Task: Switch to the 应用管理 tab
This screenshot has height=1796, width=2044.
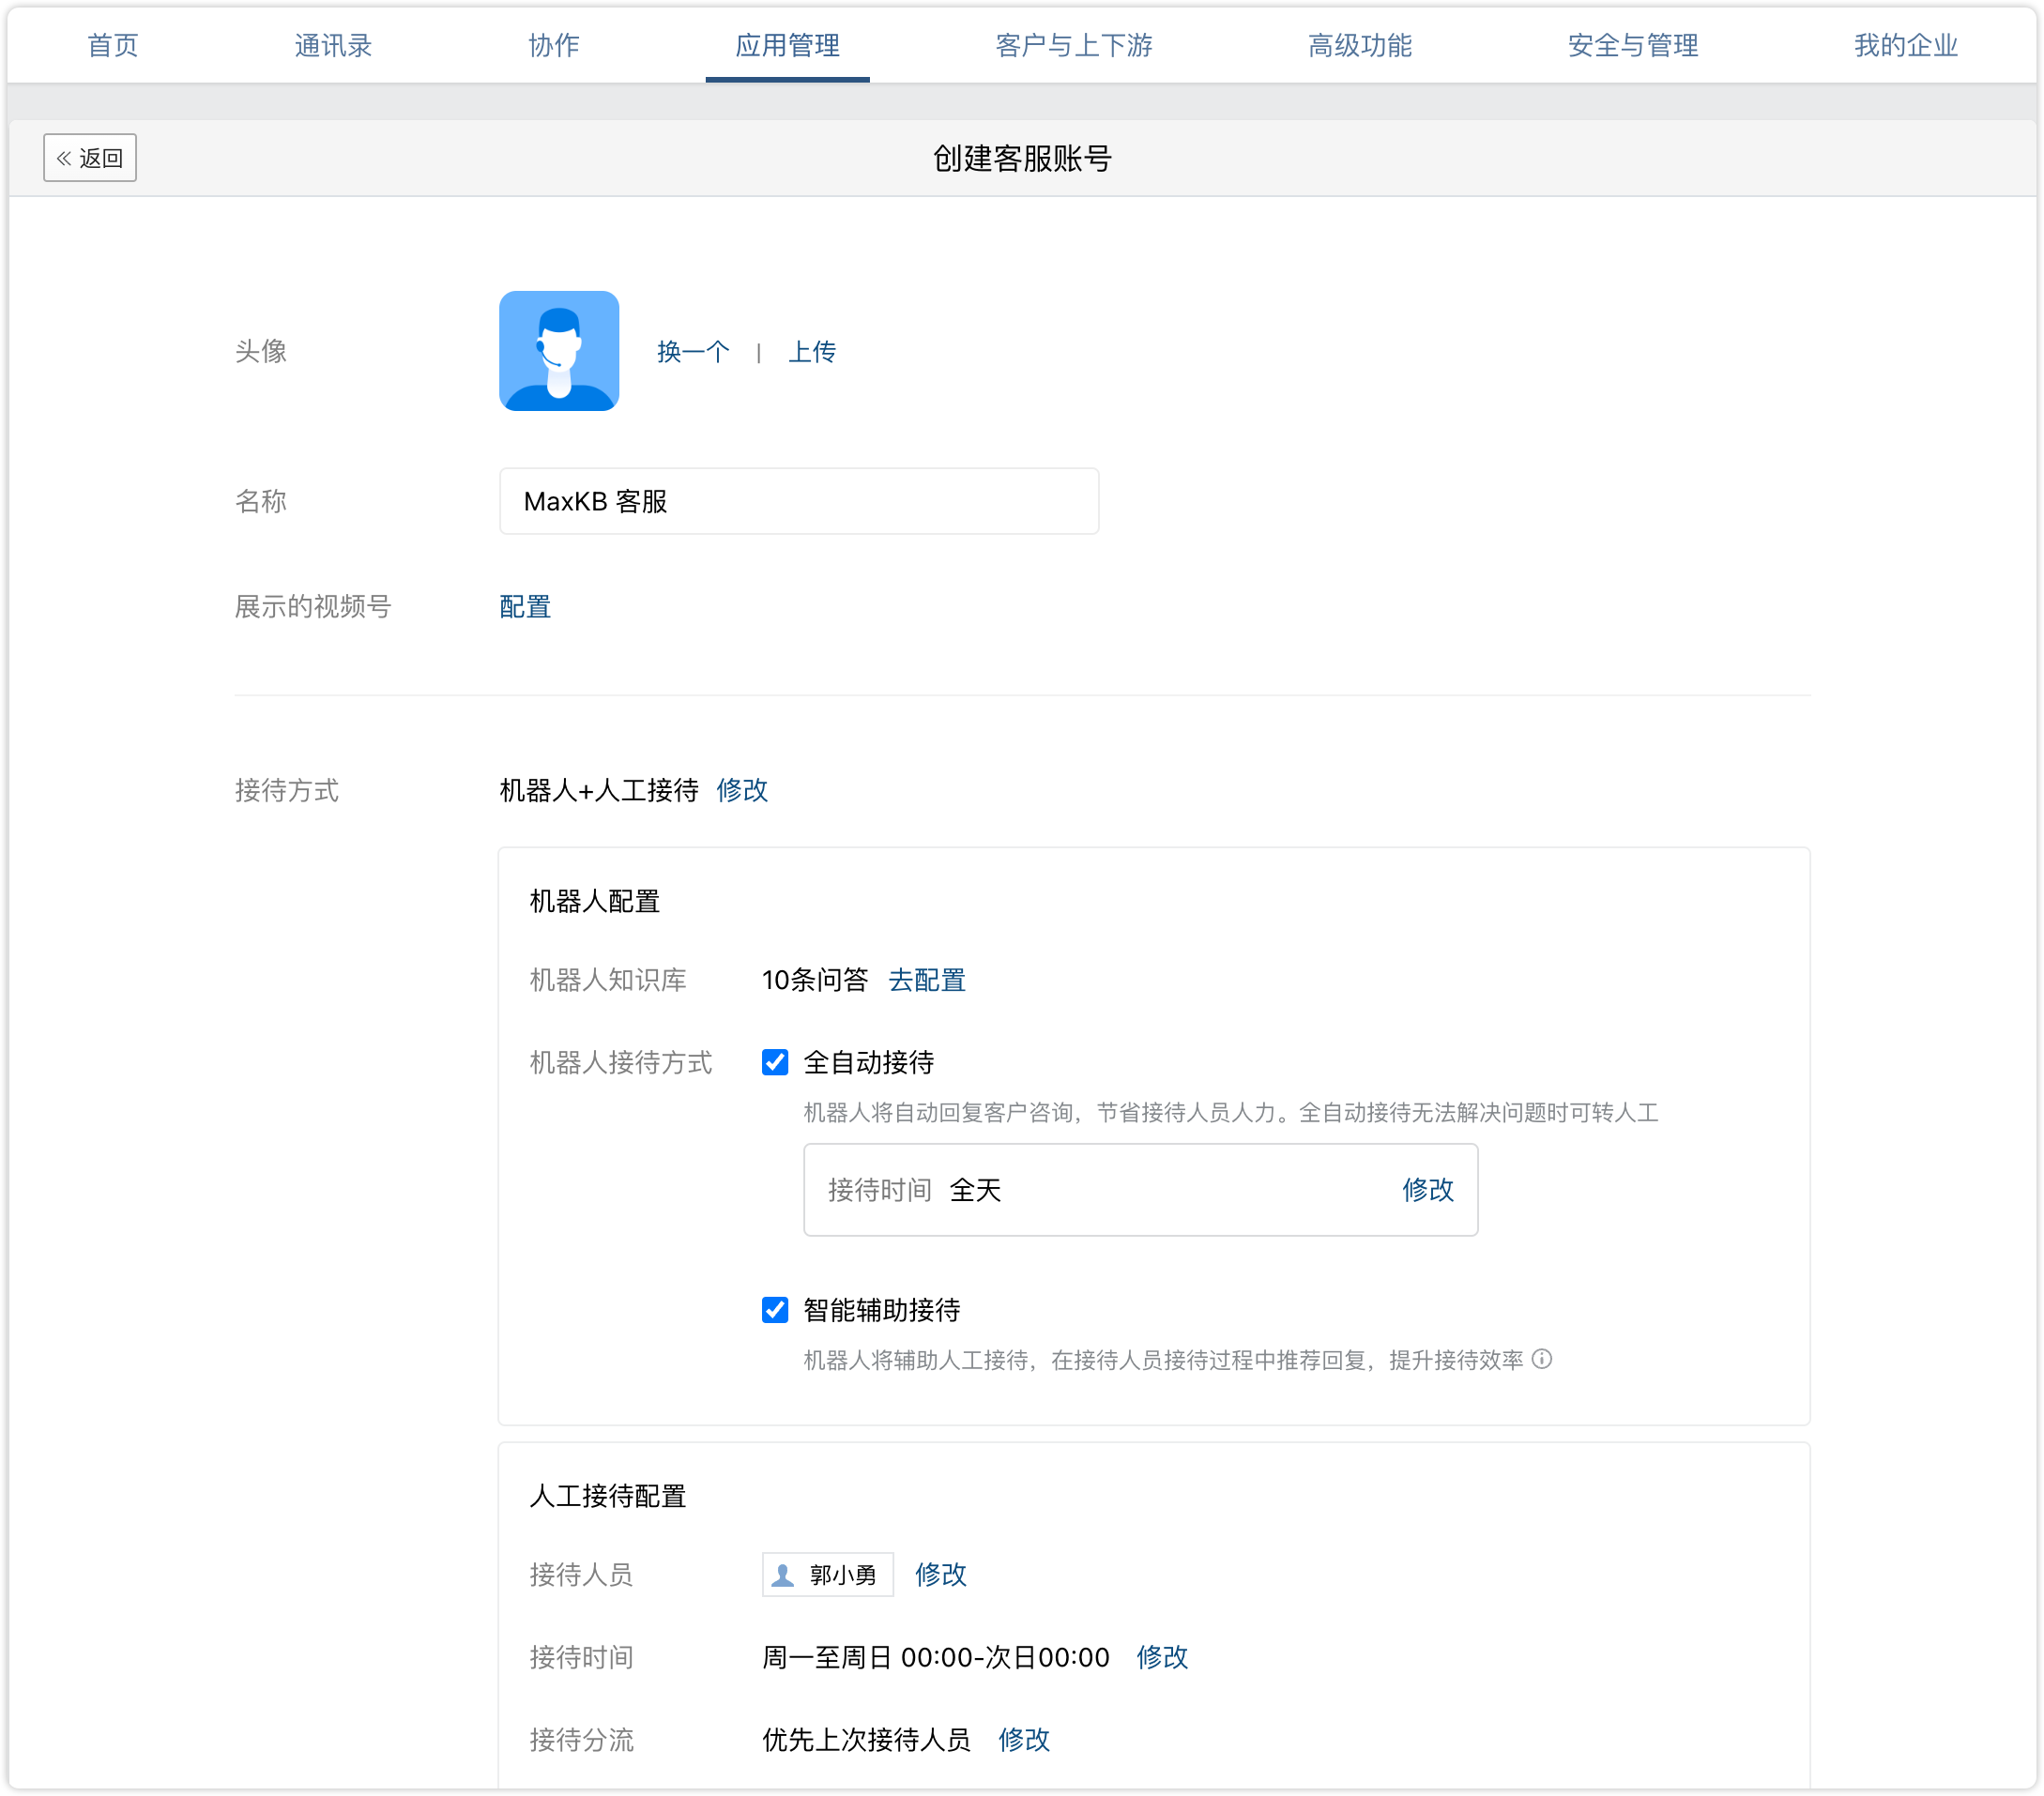Action: 787,45
